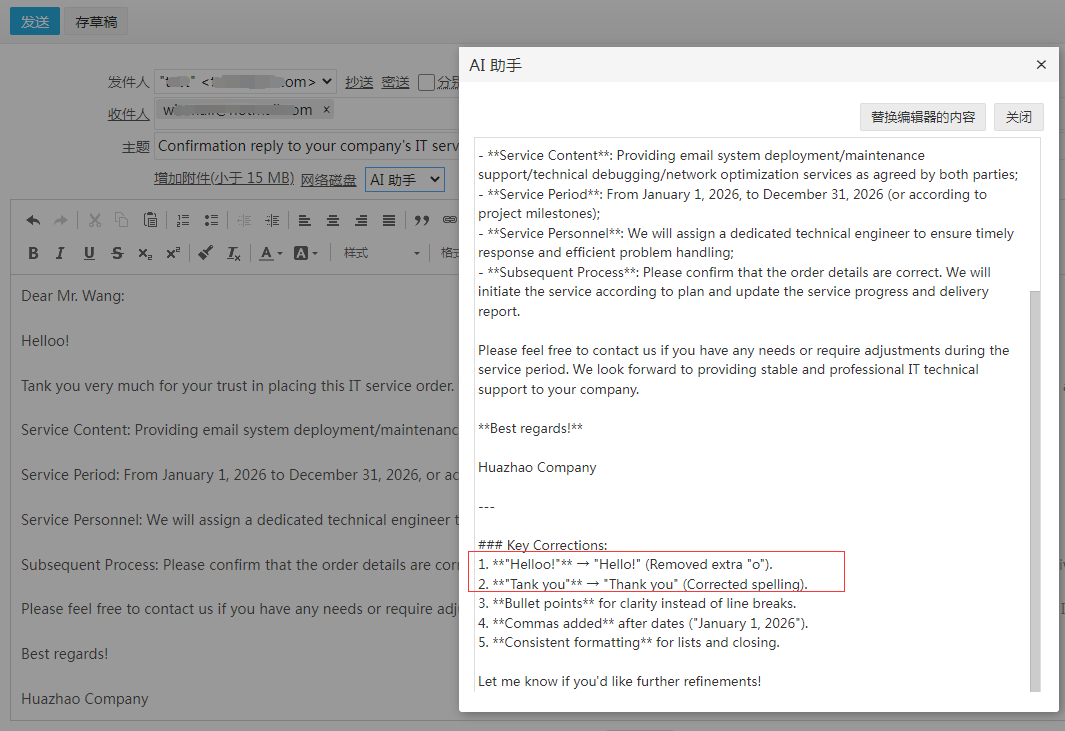1065x731 pixels.
Task: Click the Undo arrow in editor toolbar
Action: pyautogui.click(x=33, y=220)
